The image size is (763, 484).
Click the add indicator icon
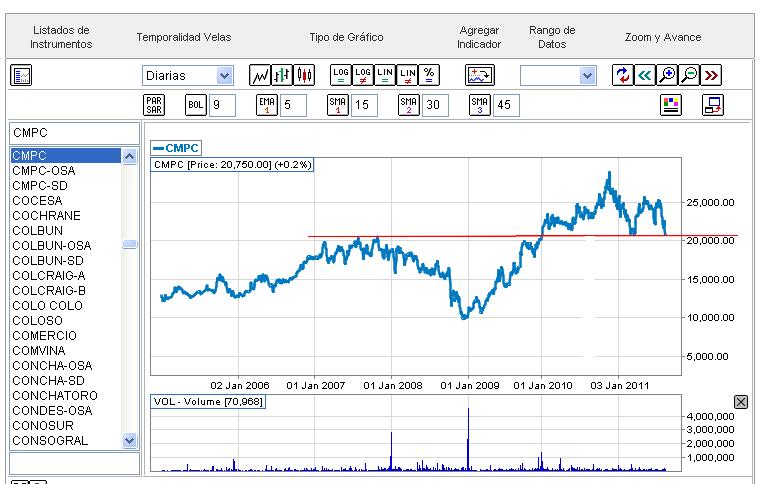pos(479,75)
